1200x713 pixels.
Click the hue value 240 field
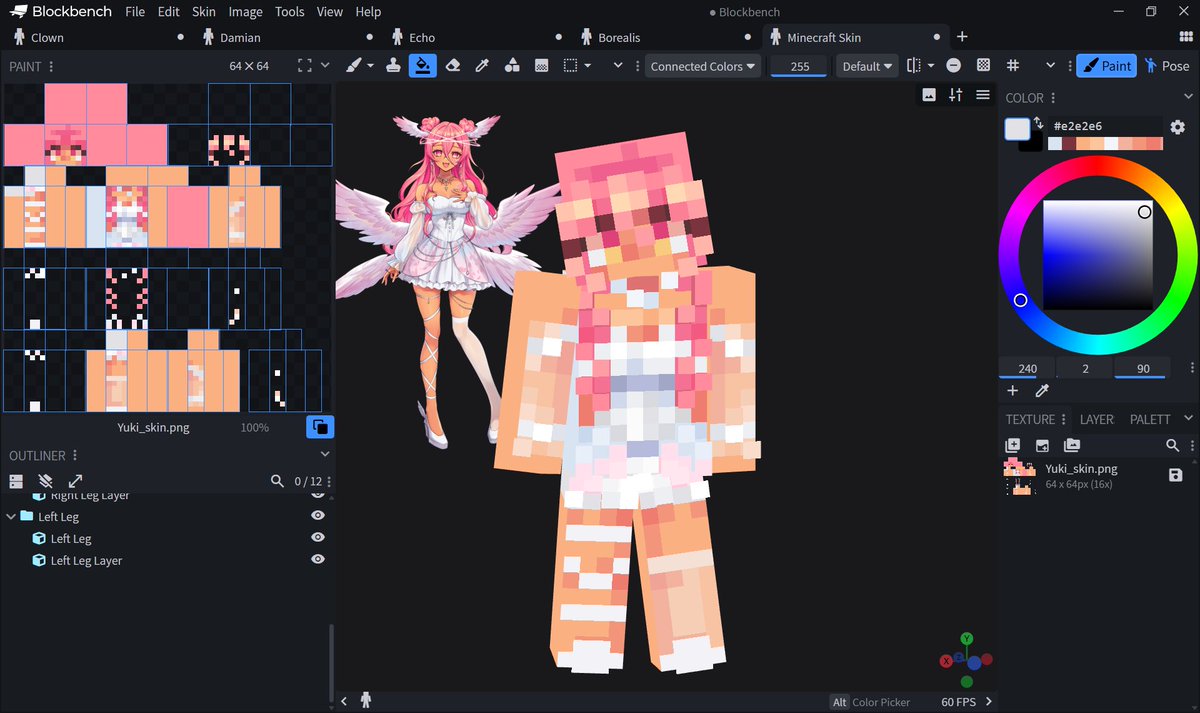pos(1027,368)
